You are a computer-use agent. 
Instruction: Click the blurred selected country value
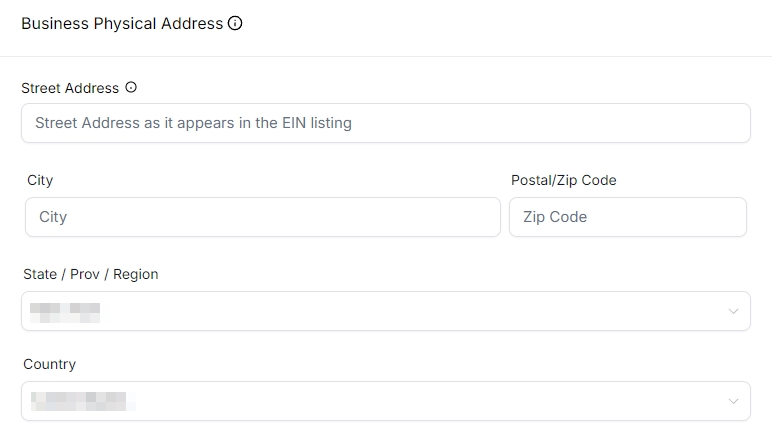coord(80,401)
